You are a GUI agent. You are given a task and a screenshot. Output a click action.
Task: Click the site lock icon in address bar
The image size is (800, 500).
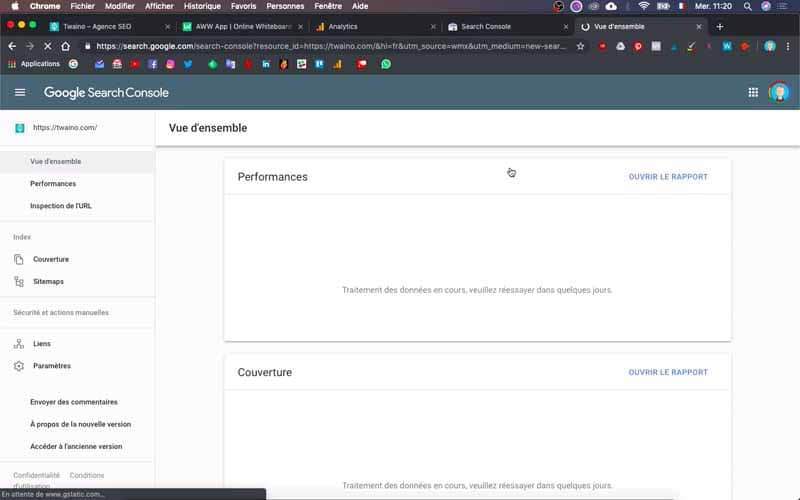click(87, 46)
